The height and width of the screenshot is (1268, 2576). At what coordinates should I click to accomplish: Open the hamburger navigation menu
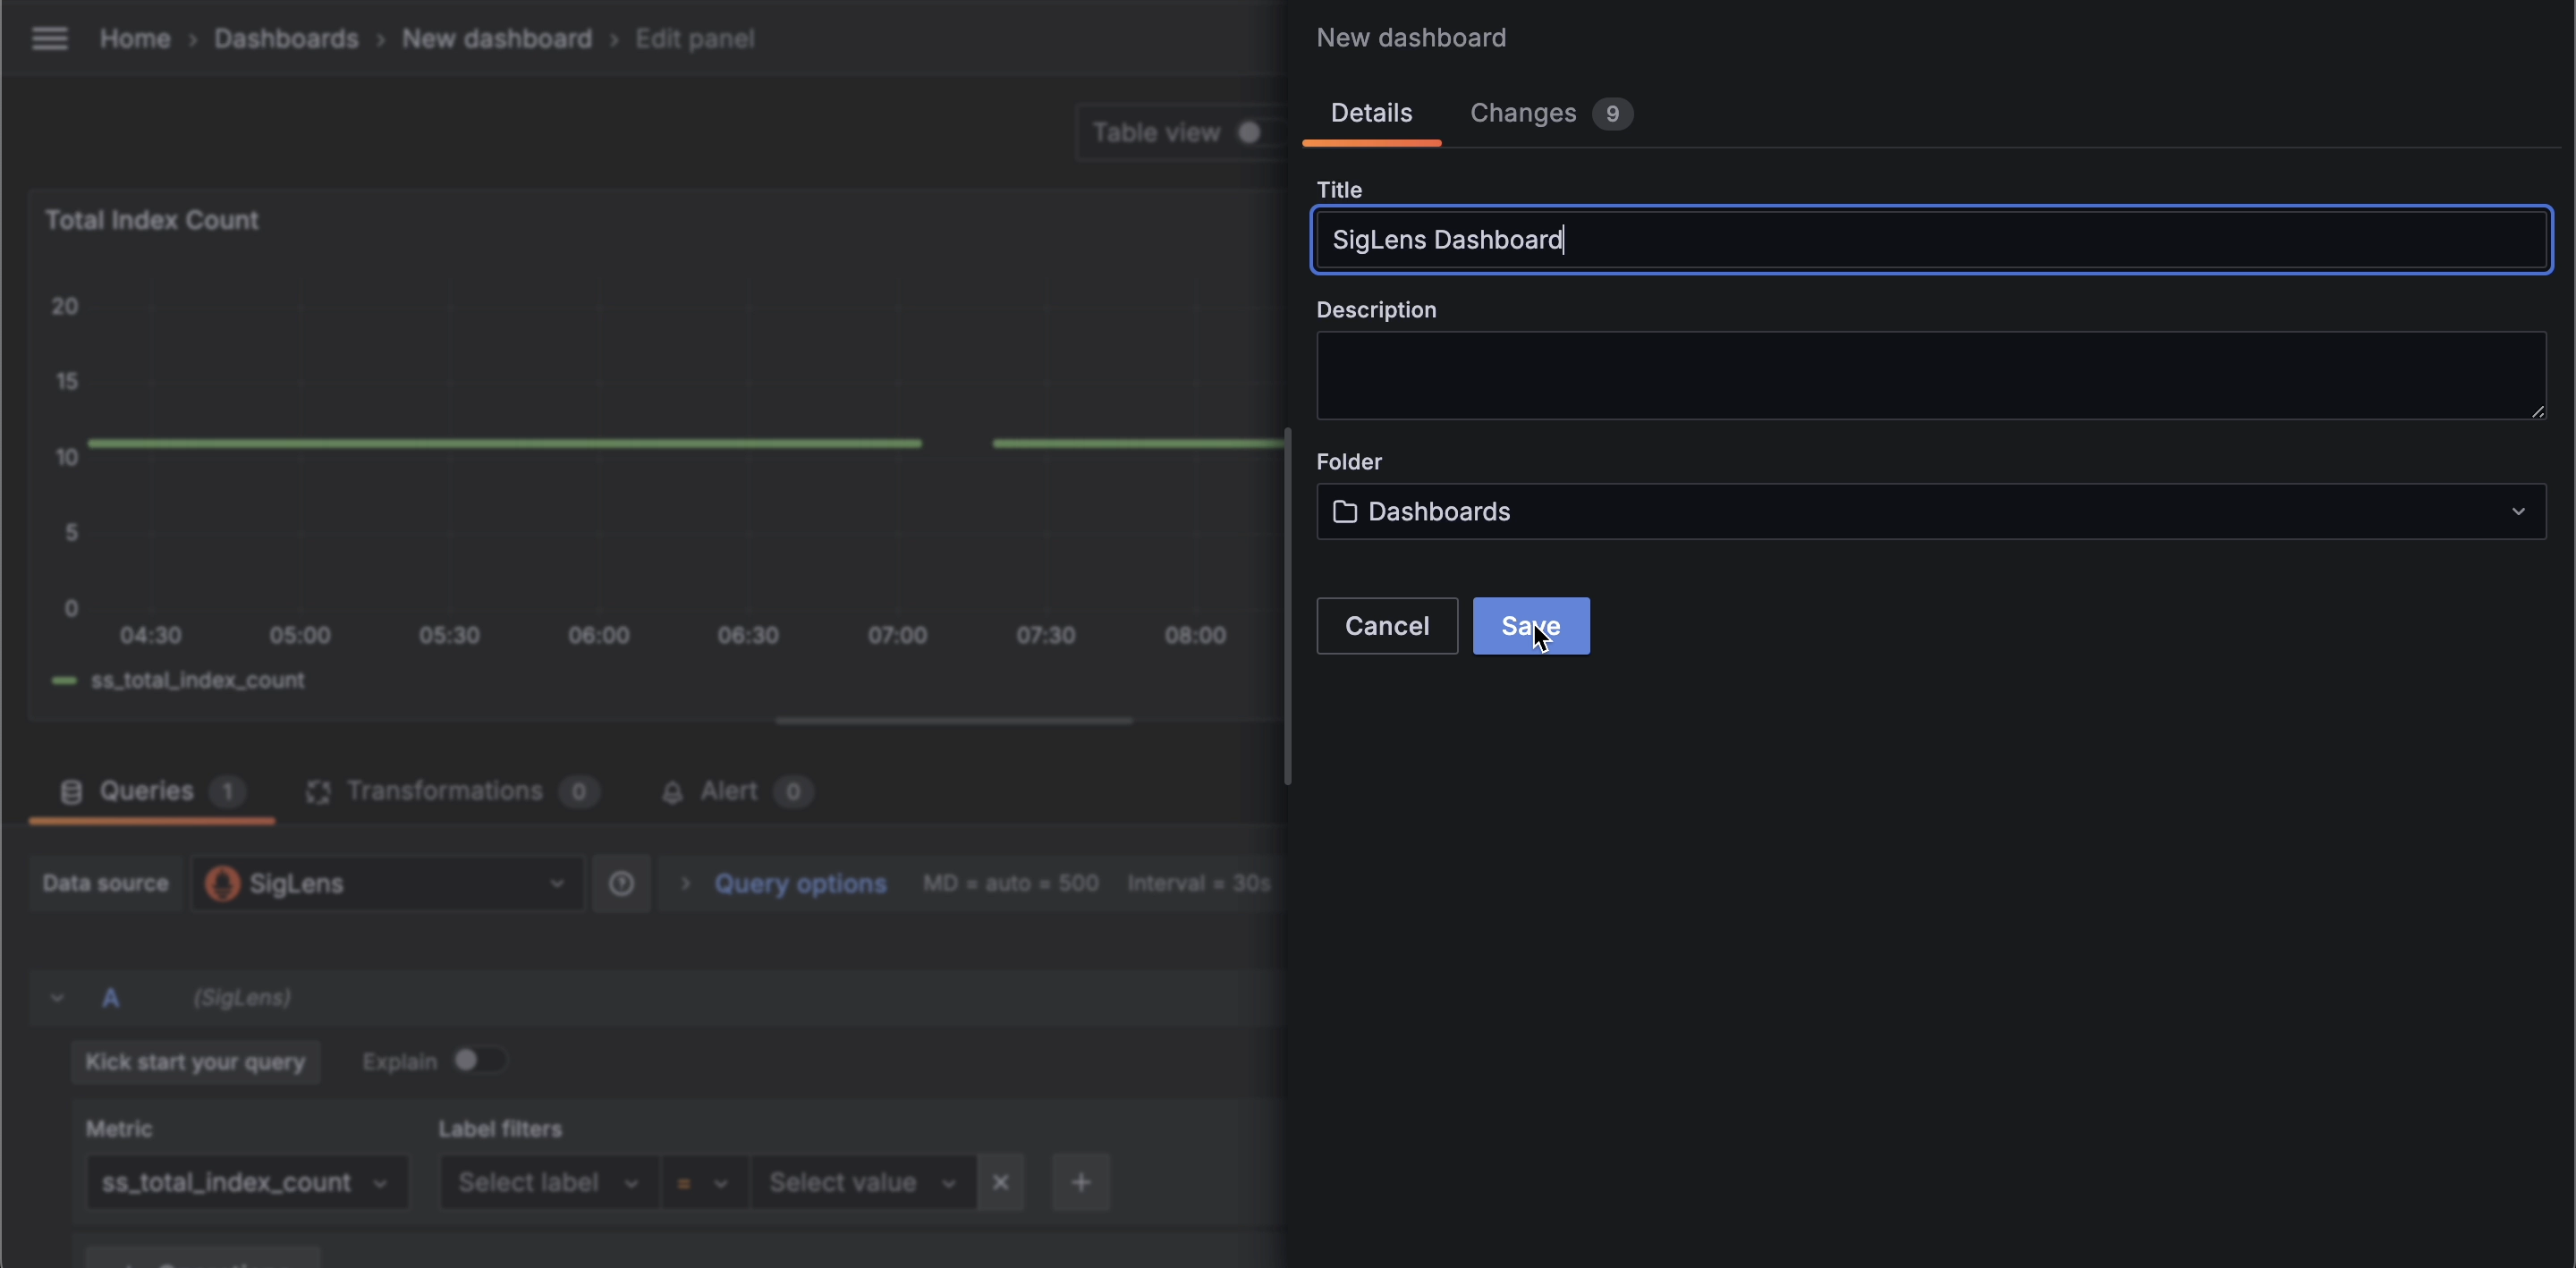(x=50, y=39)
